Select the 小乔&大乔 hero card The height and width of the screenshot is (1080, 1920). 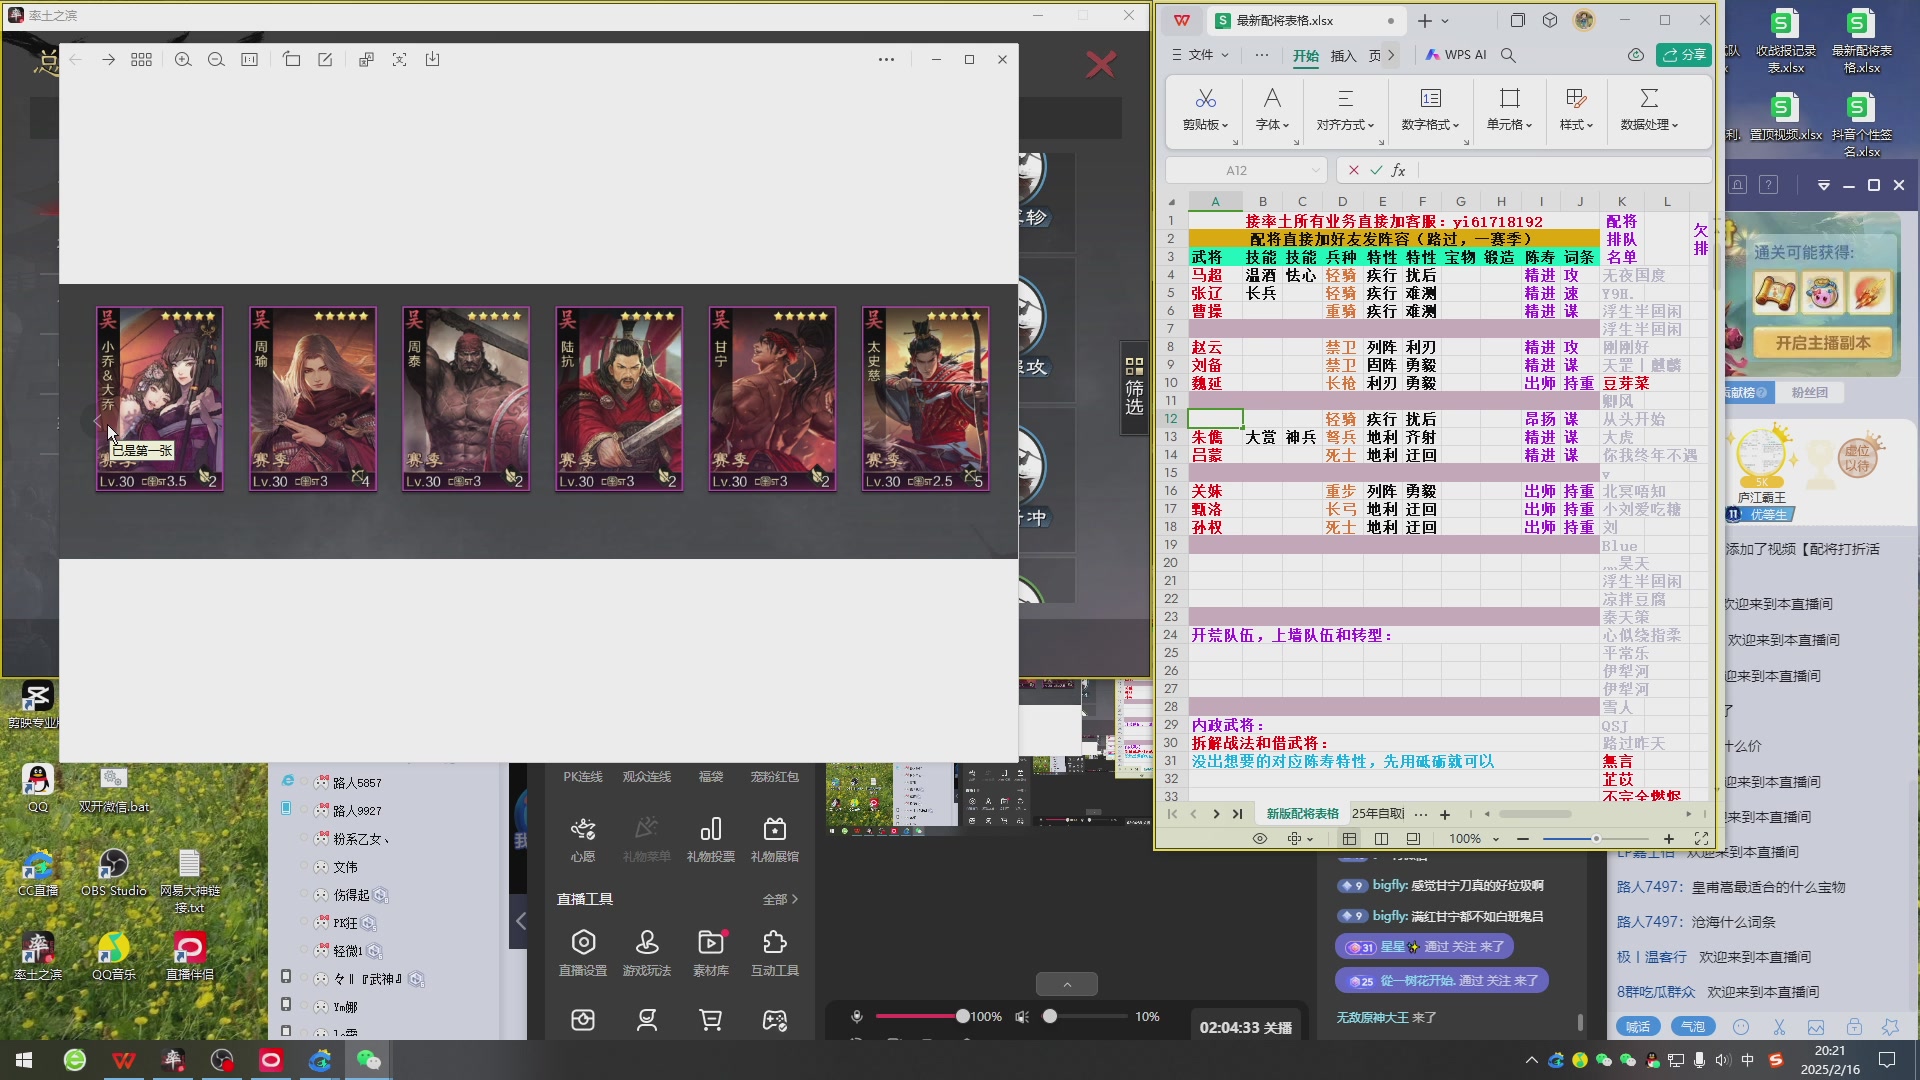point(159,399)
